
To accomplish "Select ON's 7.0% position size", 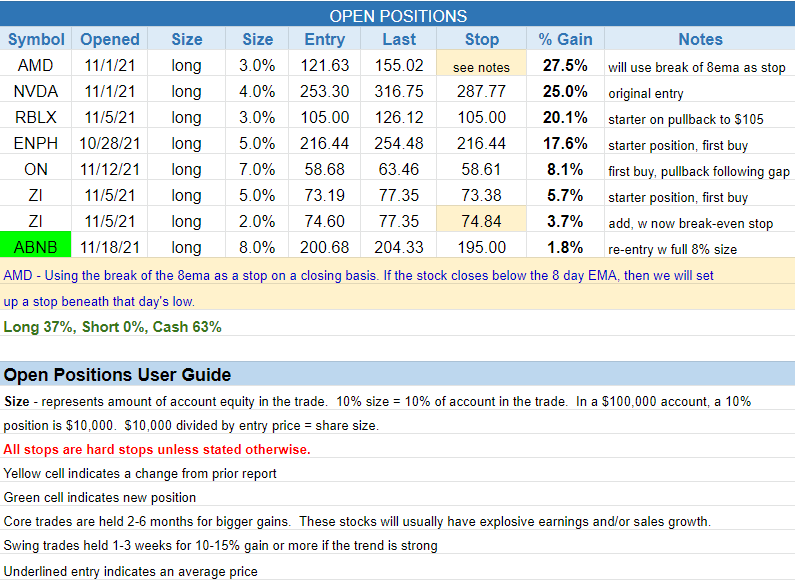I will [x=257, y=169].
